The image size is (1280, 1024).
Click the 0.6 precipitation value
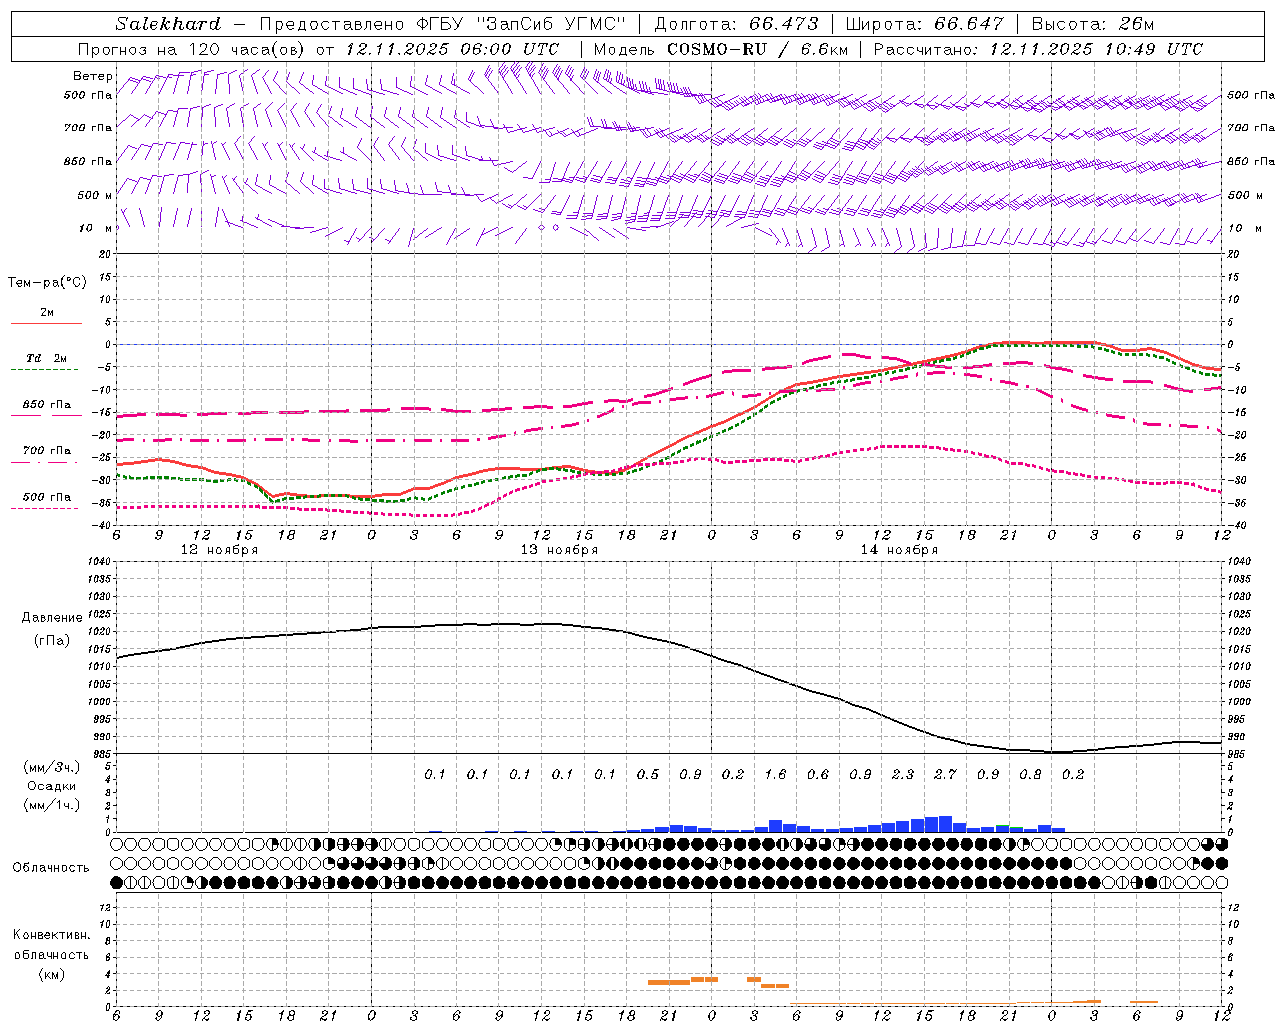point(818,775)
